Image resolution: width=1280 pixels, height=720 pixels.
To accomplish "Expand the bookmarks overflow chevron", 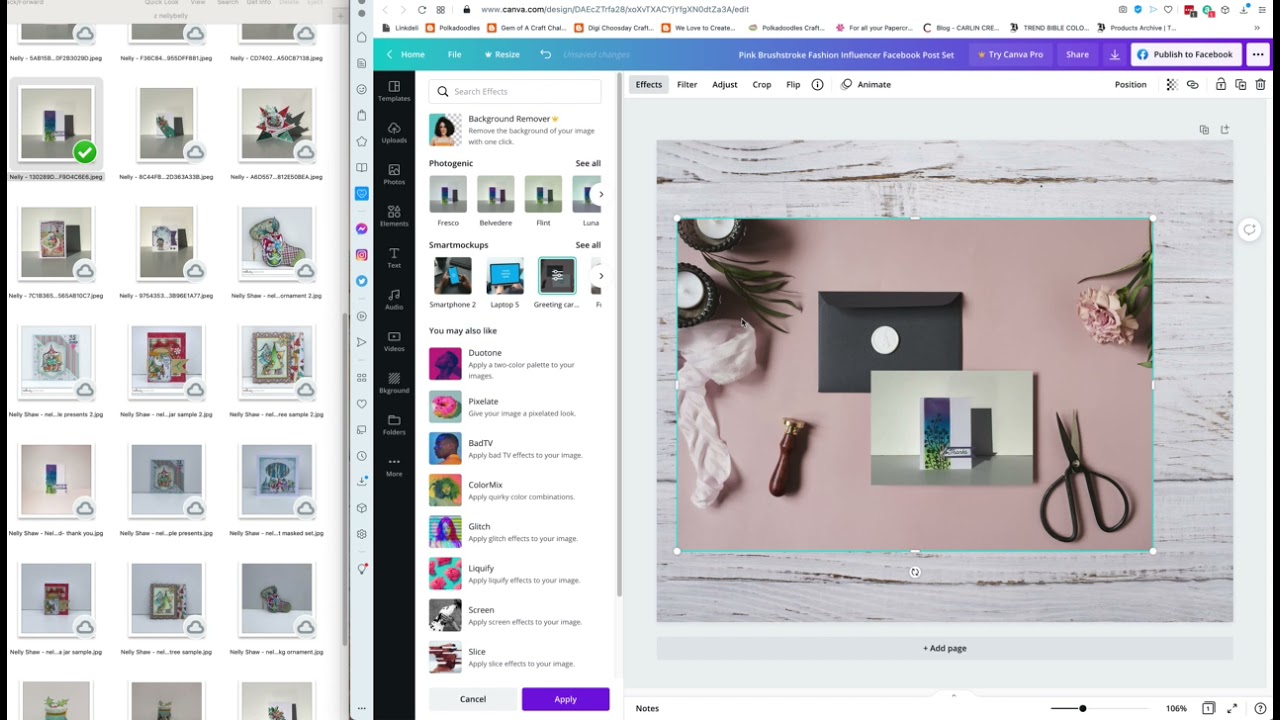I will point(1258,28).
